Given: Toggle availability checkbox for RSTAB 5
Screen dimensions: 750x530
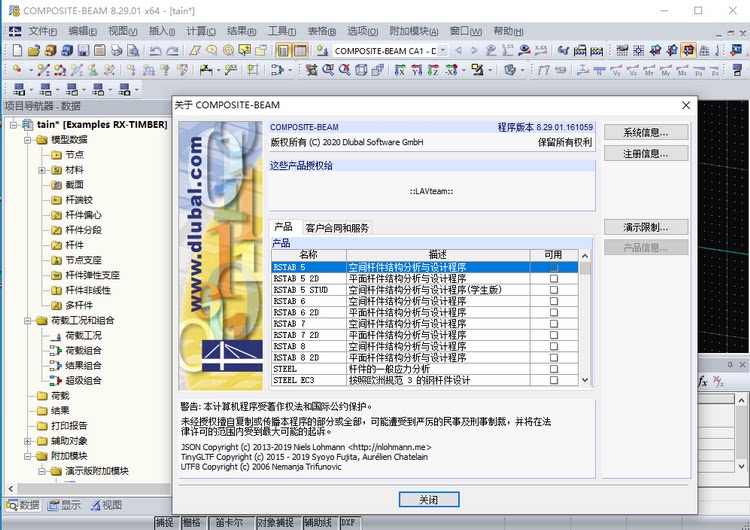Looking at the screenshot, I should 554,267.
